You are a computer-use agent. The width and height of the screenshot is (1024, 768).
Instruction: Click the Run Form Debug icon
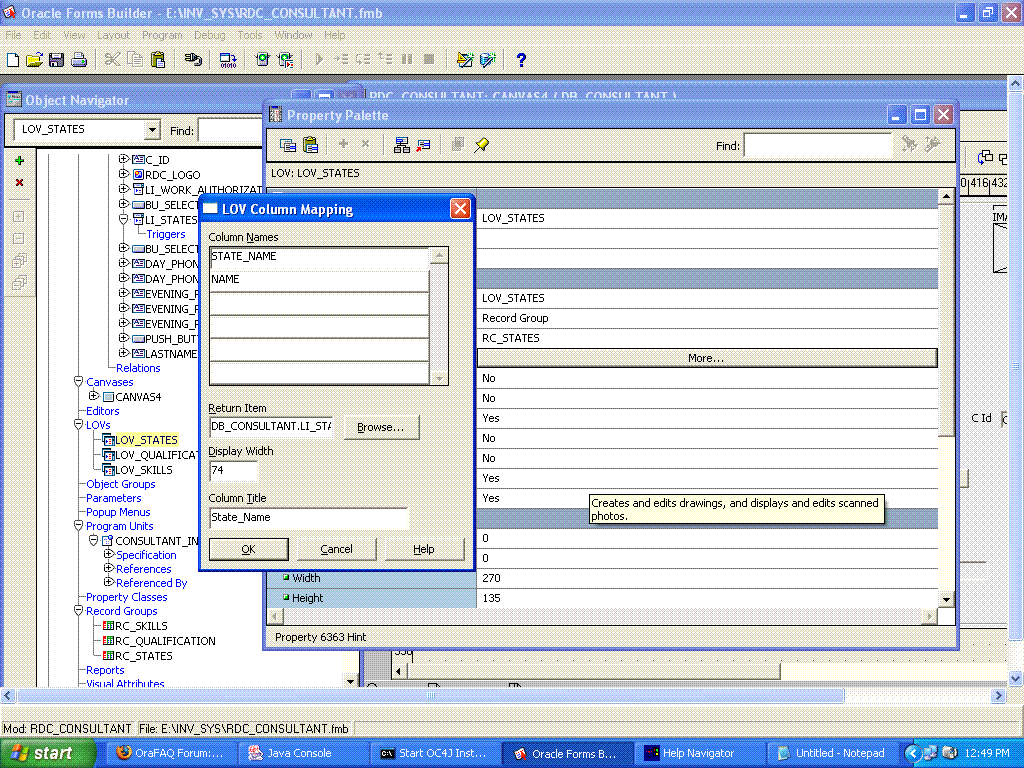pos(285,60)
